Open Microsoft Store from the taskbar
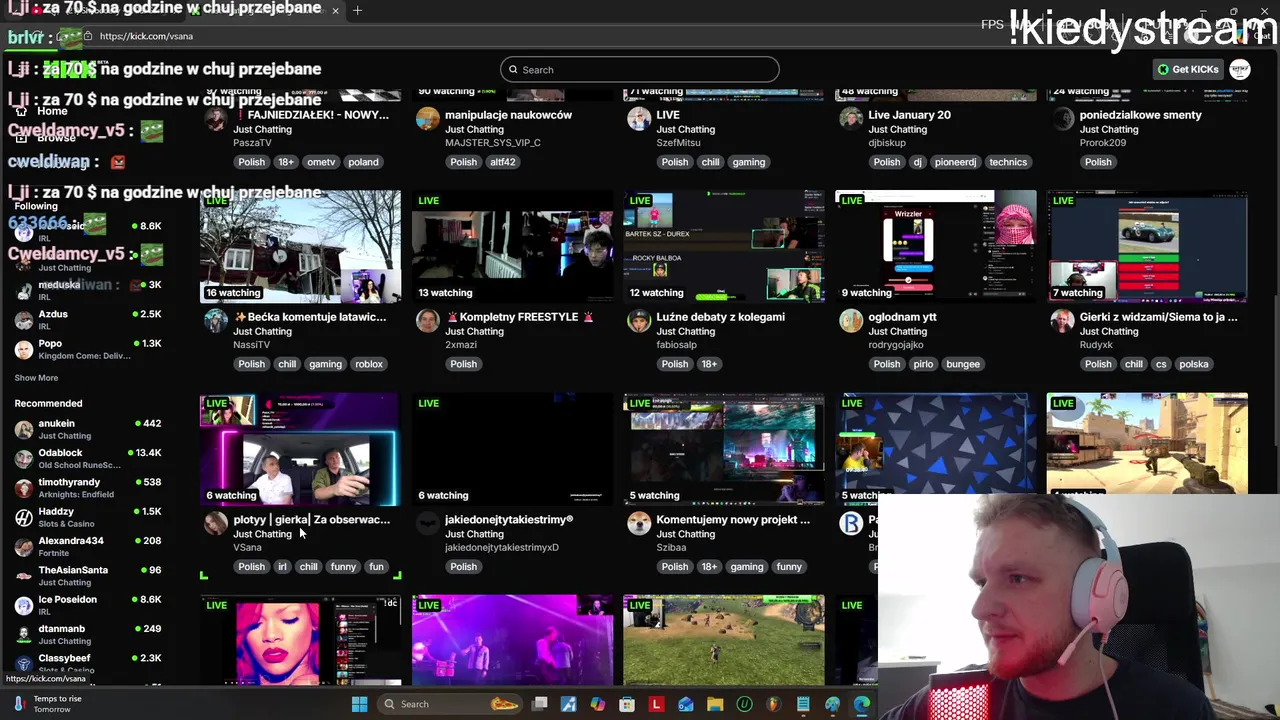The height and width of the screenshot is (720, 1280). (627, 704)
